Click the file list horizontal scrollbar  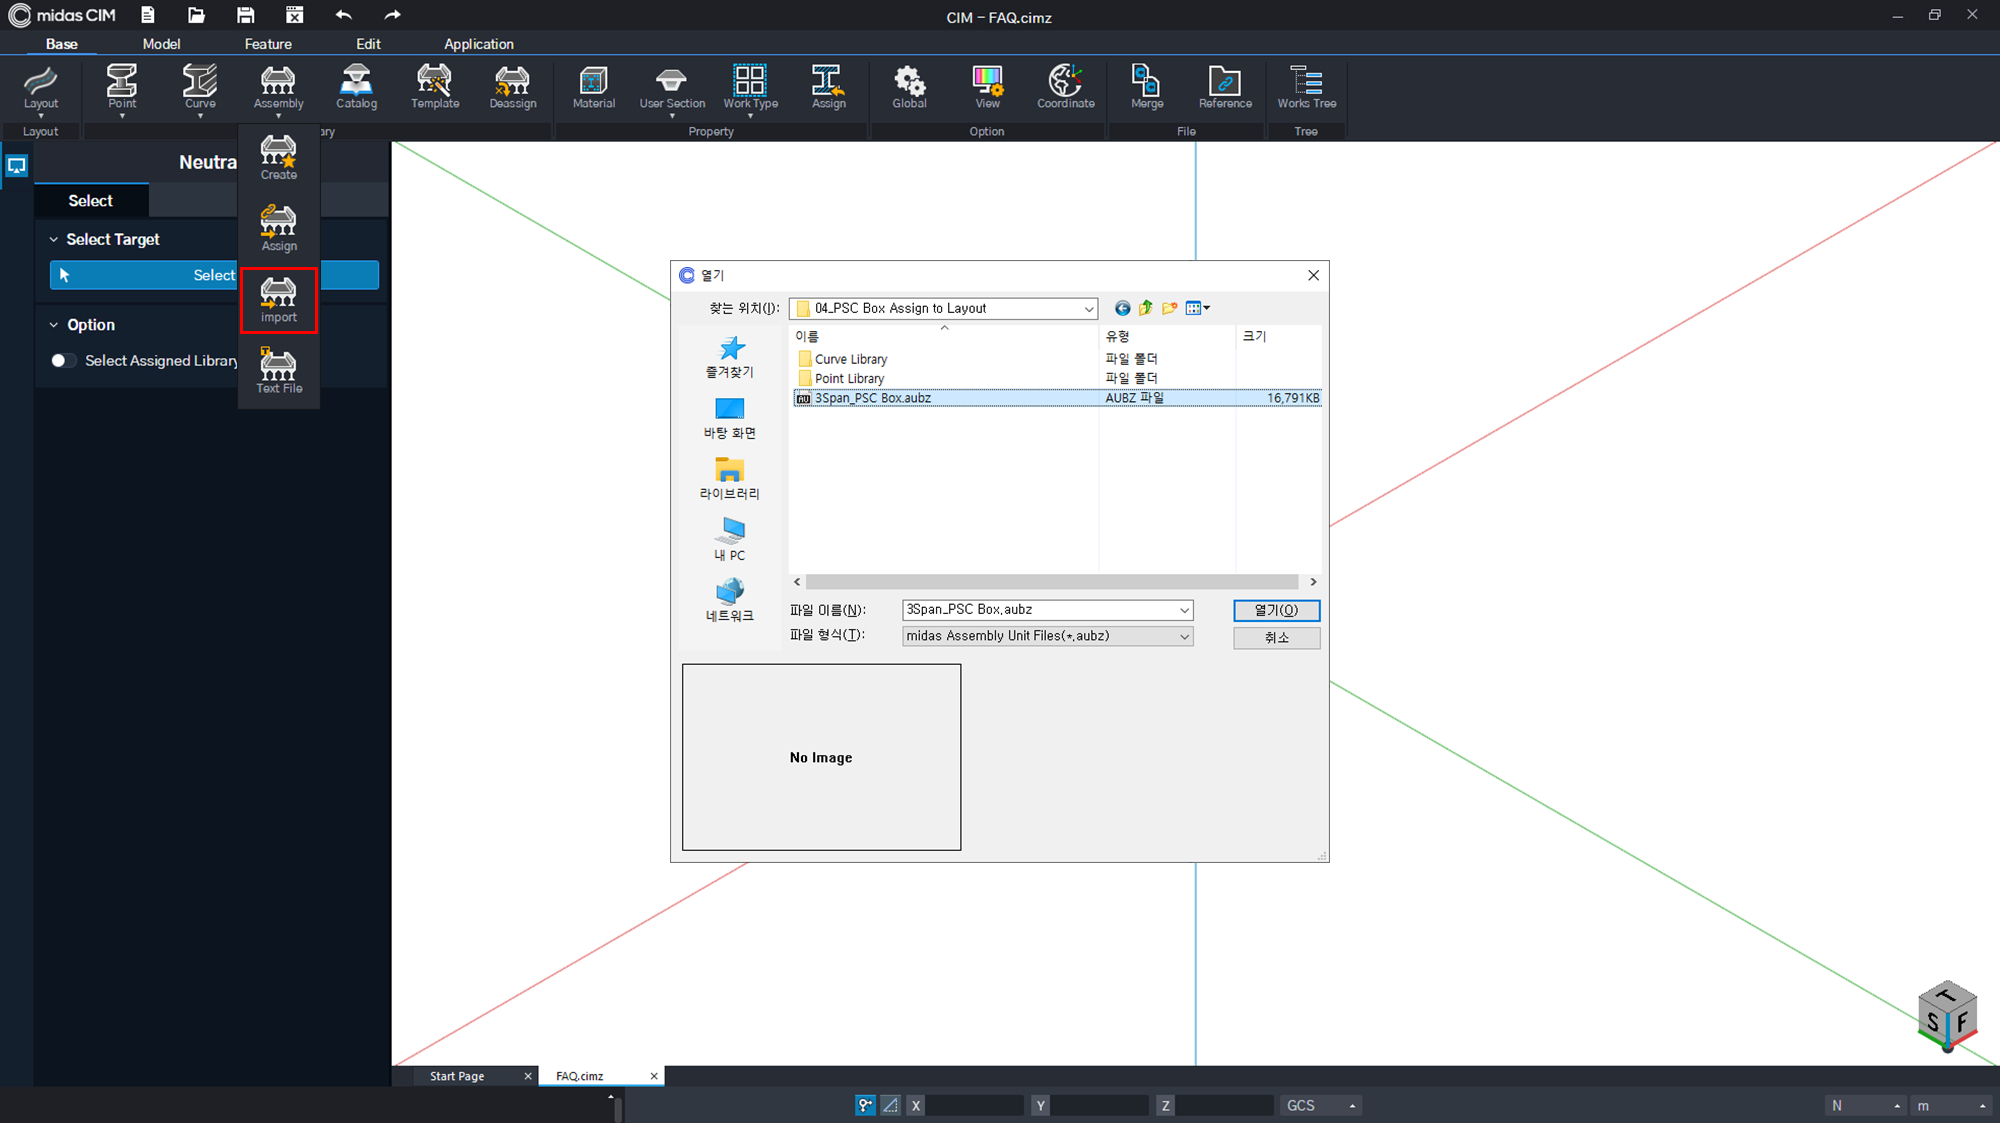[1052, 582]
